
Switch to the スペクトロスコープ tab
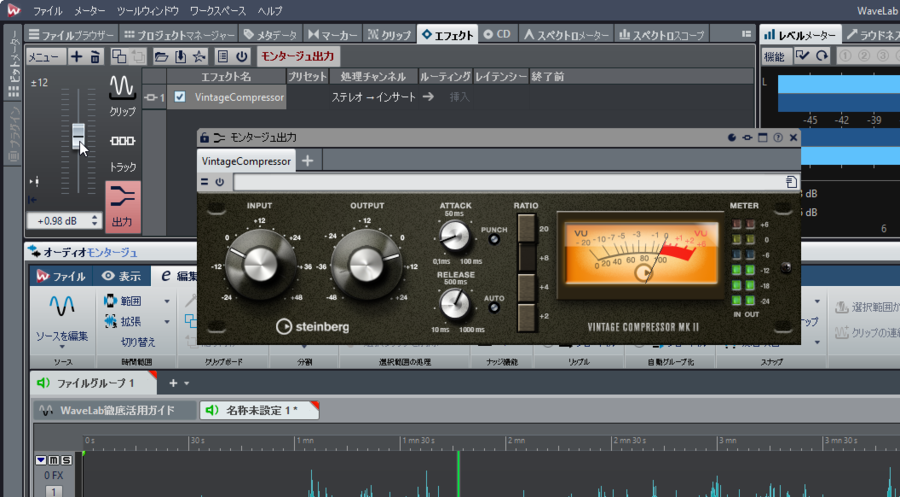(x=662, y=34)
